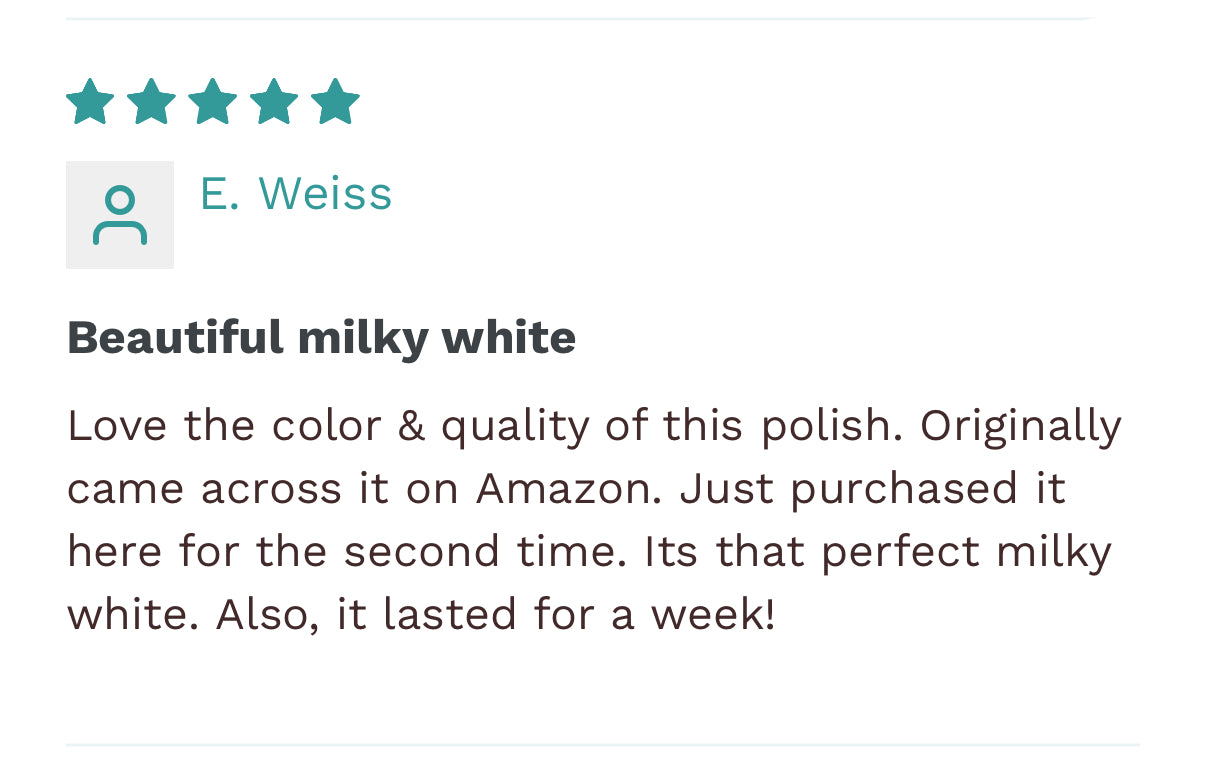Click the fifth, last rating star
Viewport: 1206px width, 782px height.
coord(334,102)
